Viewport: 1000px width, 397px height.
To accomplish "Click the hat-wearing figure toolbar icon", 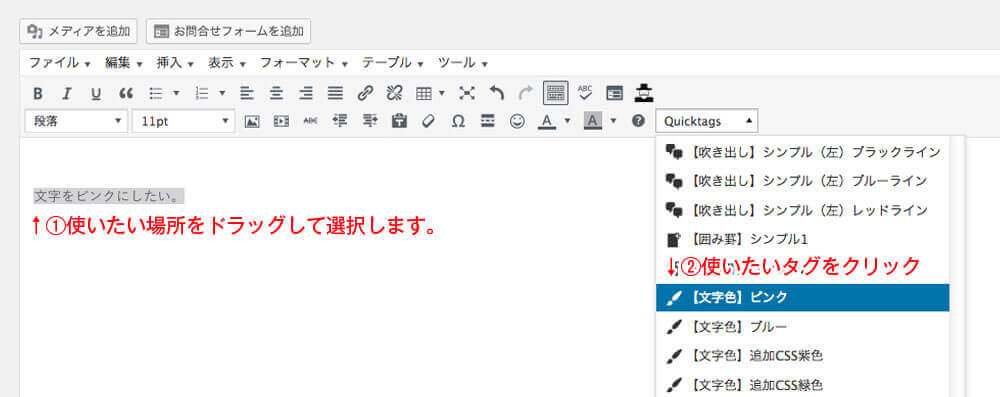I will (643, 93).
